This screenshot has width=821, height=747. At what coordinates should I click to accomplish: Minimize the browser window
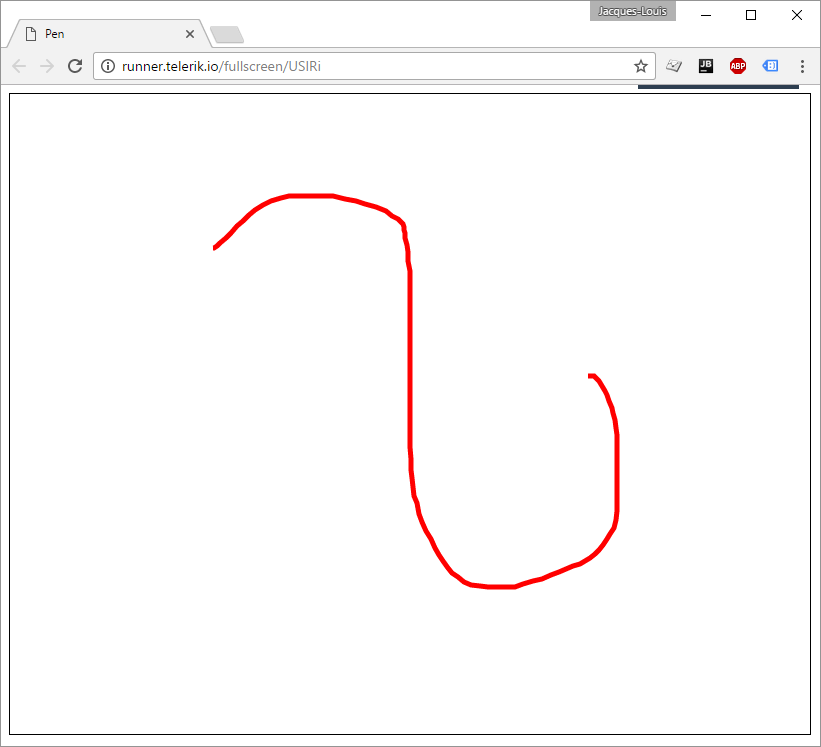(705, 15)
